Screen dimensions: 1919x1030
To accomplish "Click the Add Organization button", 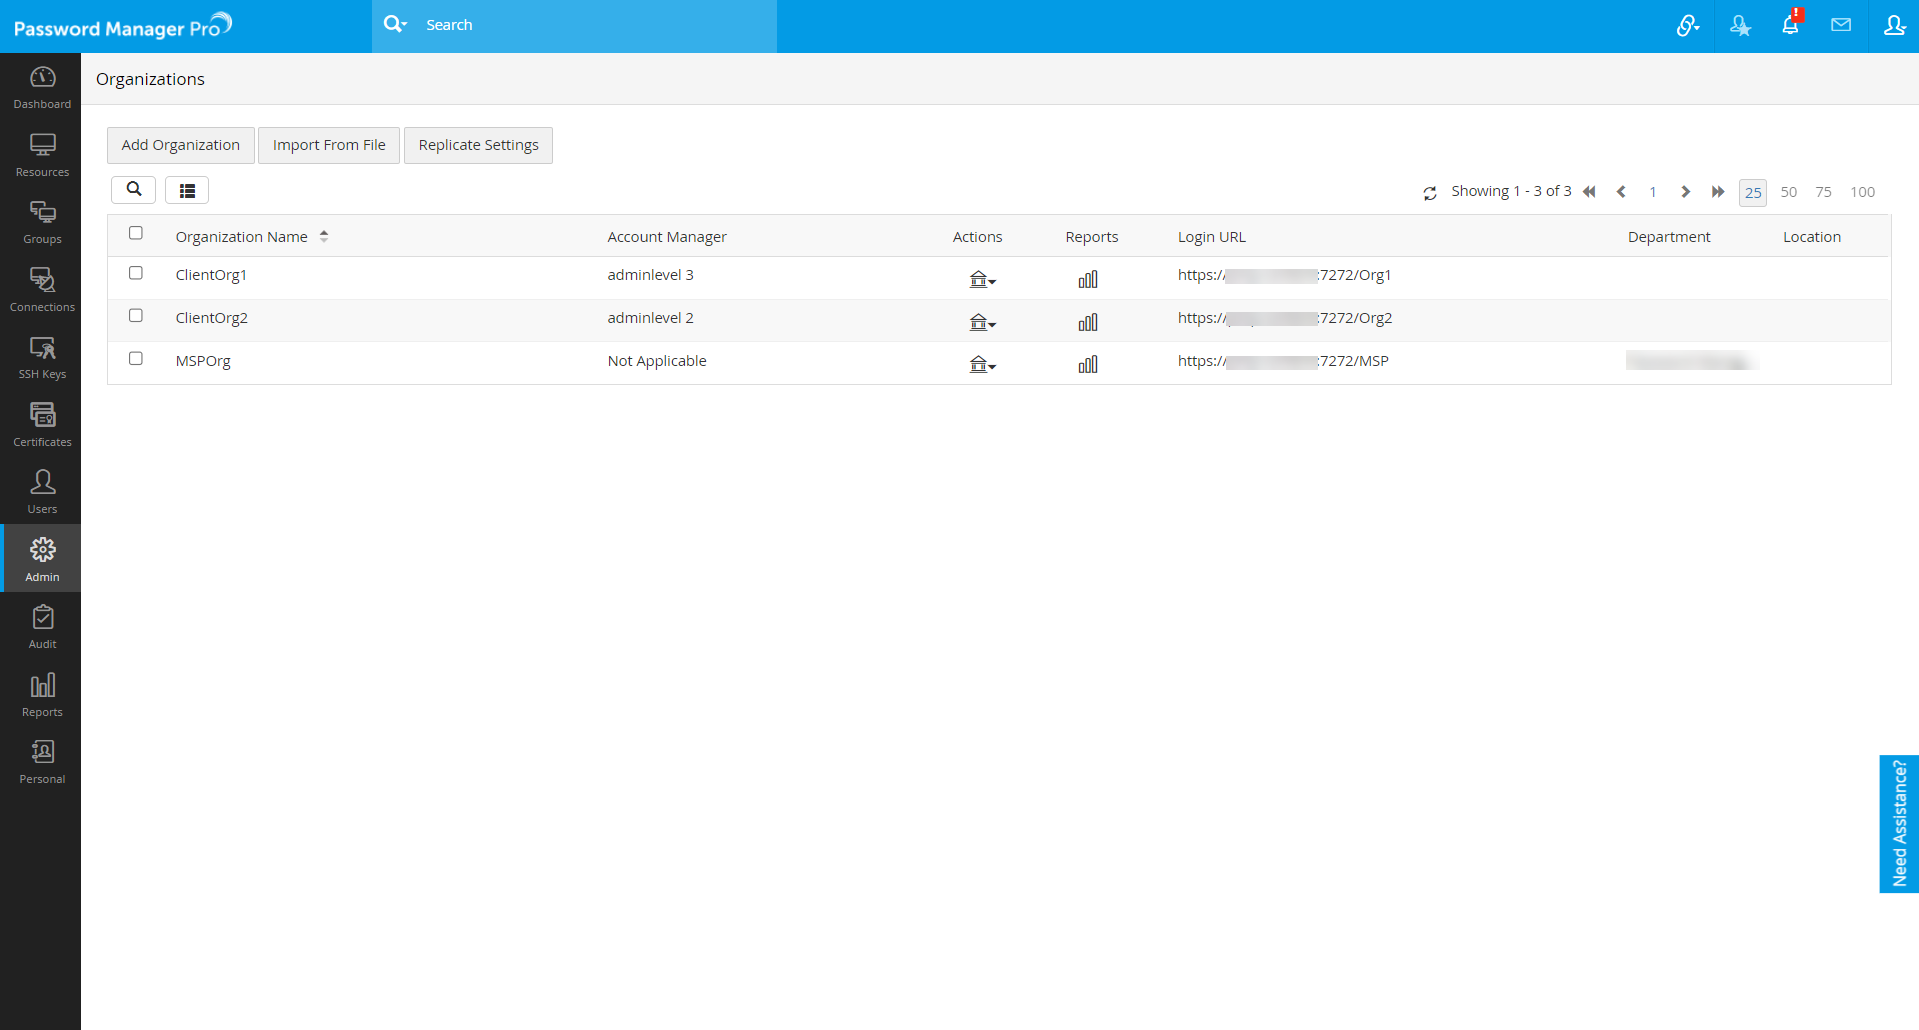I will [x=180, y=145].
